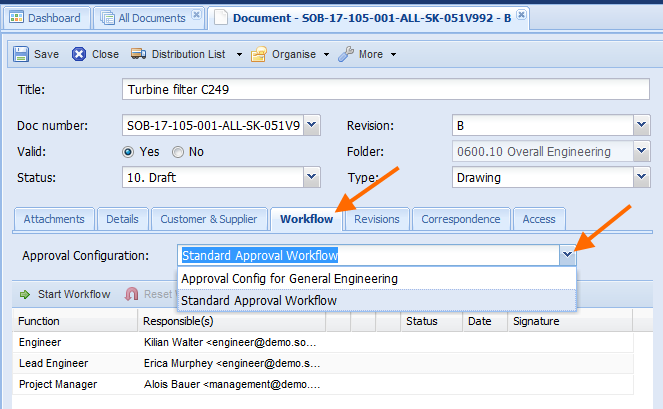Open the Revision dropdown arrow
The height and width of the screenshot is (409, 663).
click(x=641, y=125)
